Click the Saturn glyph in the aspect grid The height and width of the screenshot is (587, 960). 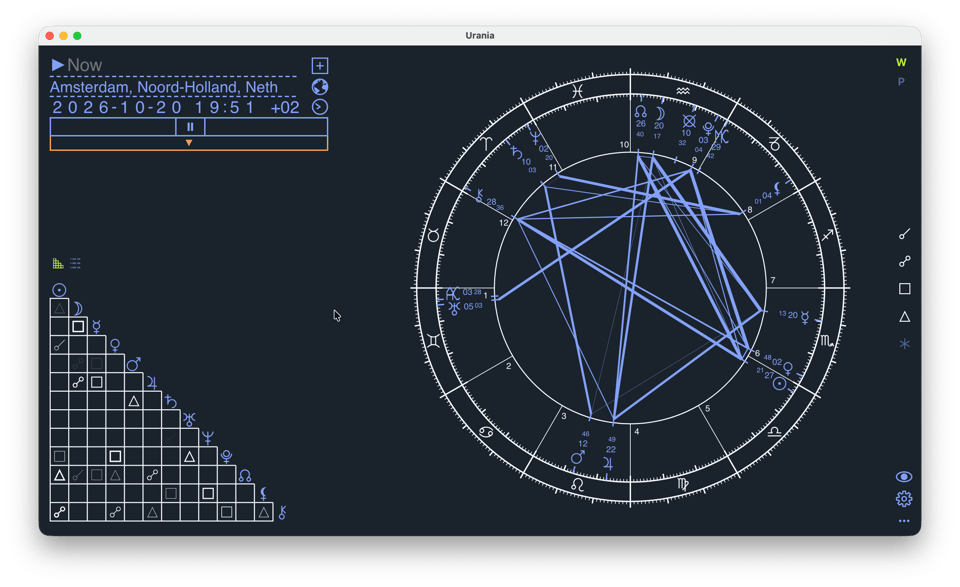(x=171, y=402)
